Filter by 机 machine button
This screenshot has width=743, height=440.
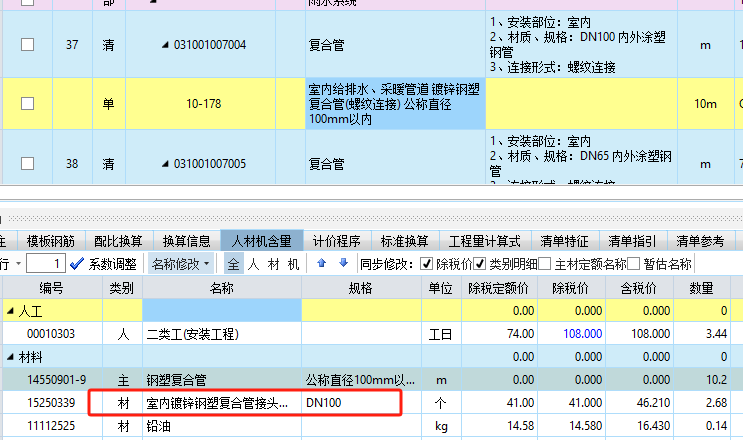(x=293, y=264)
